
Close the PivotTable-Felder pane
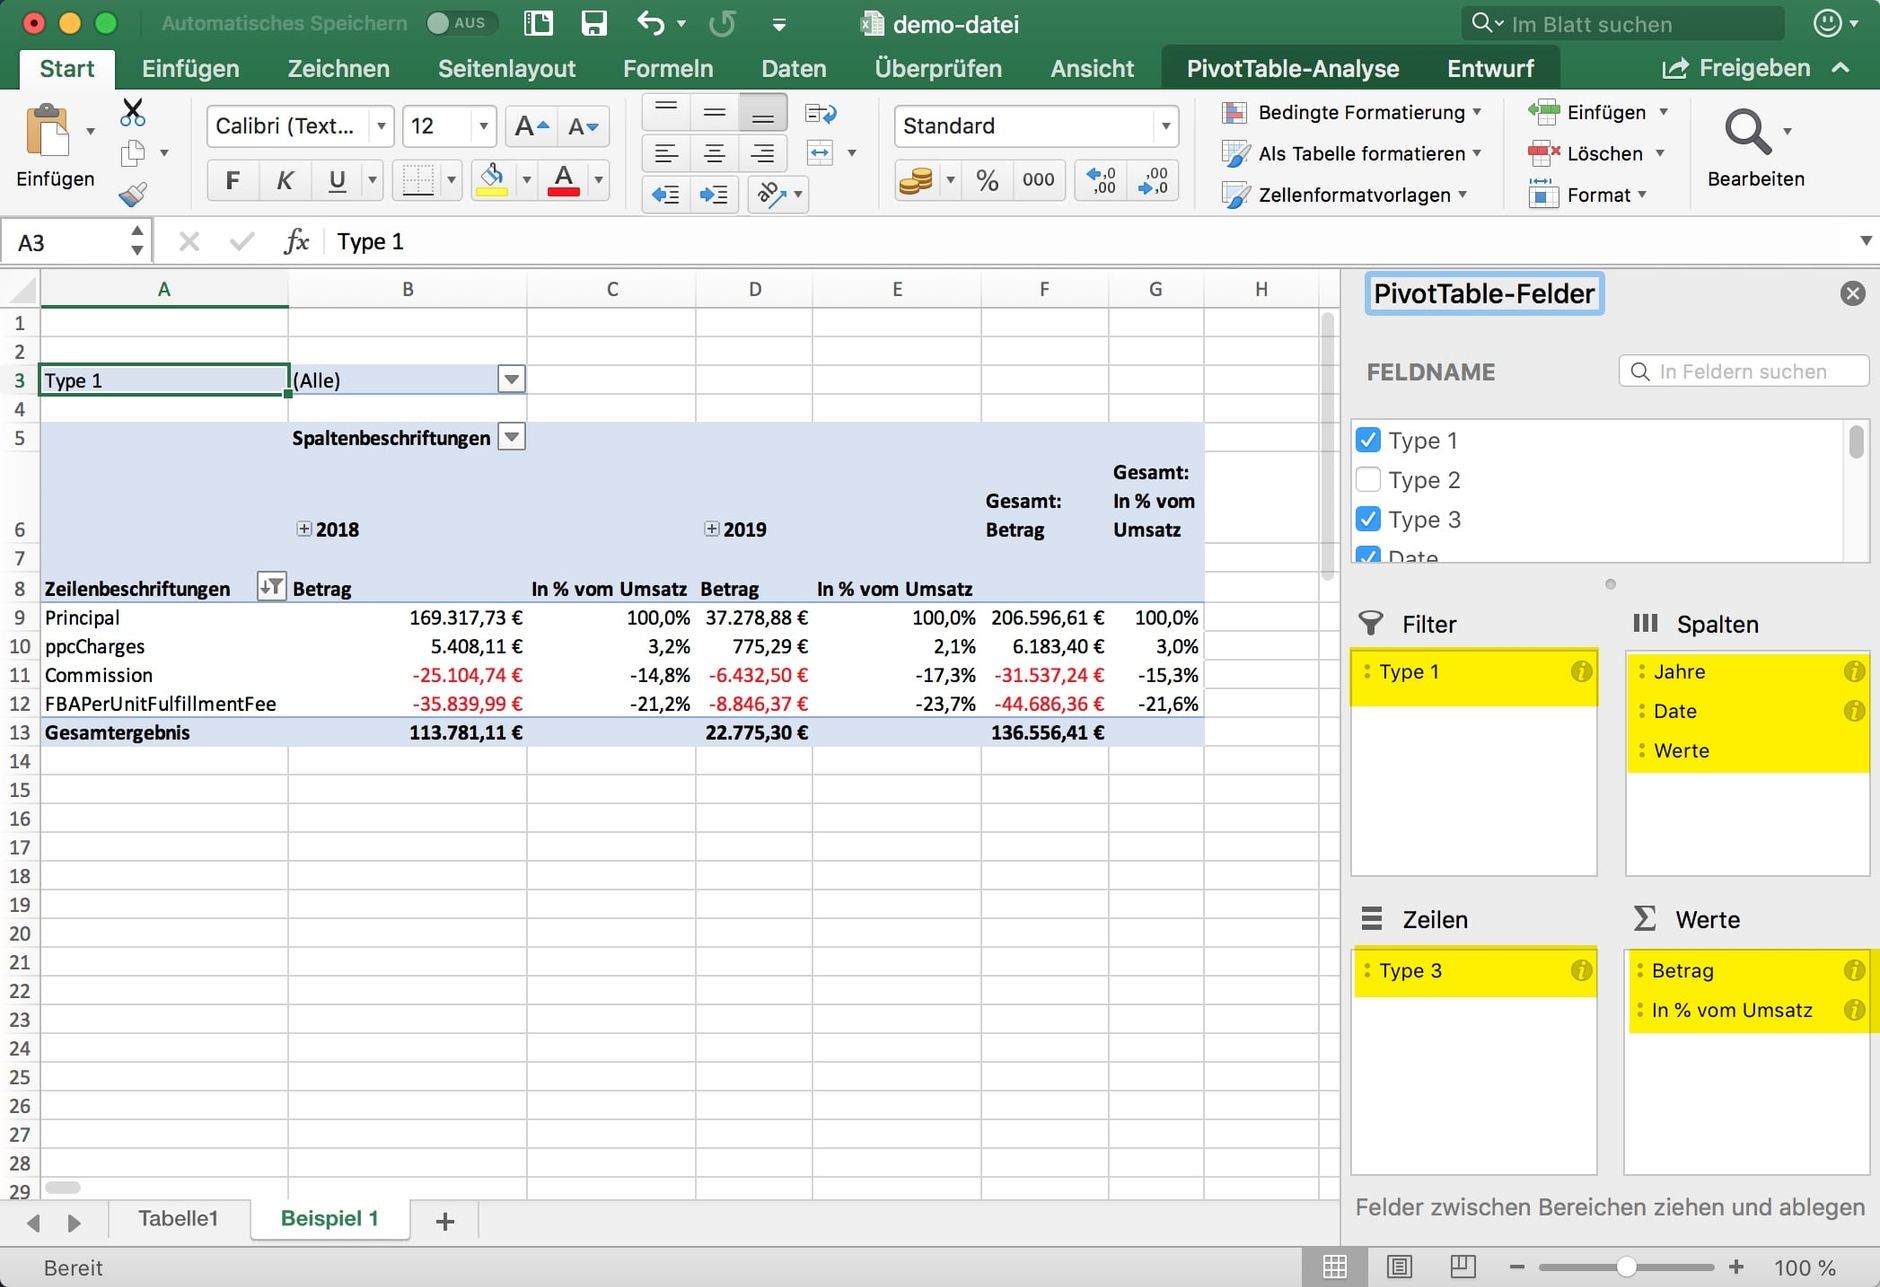click(1852, 293)
